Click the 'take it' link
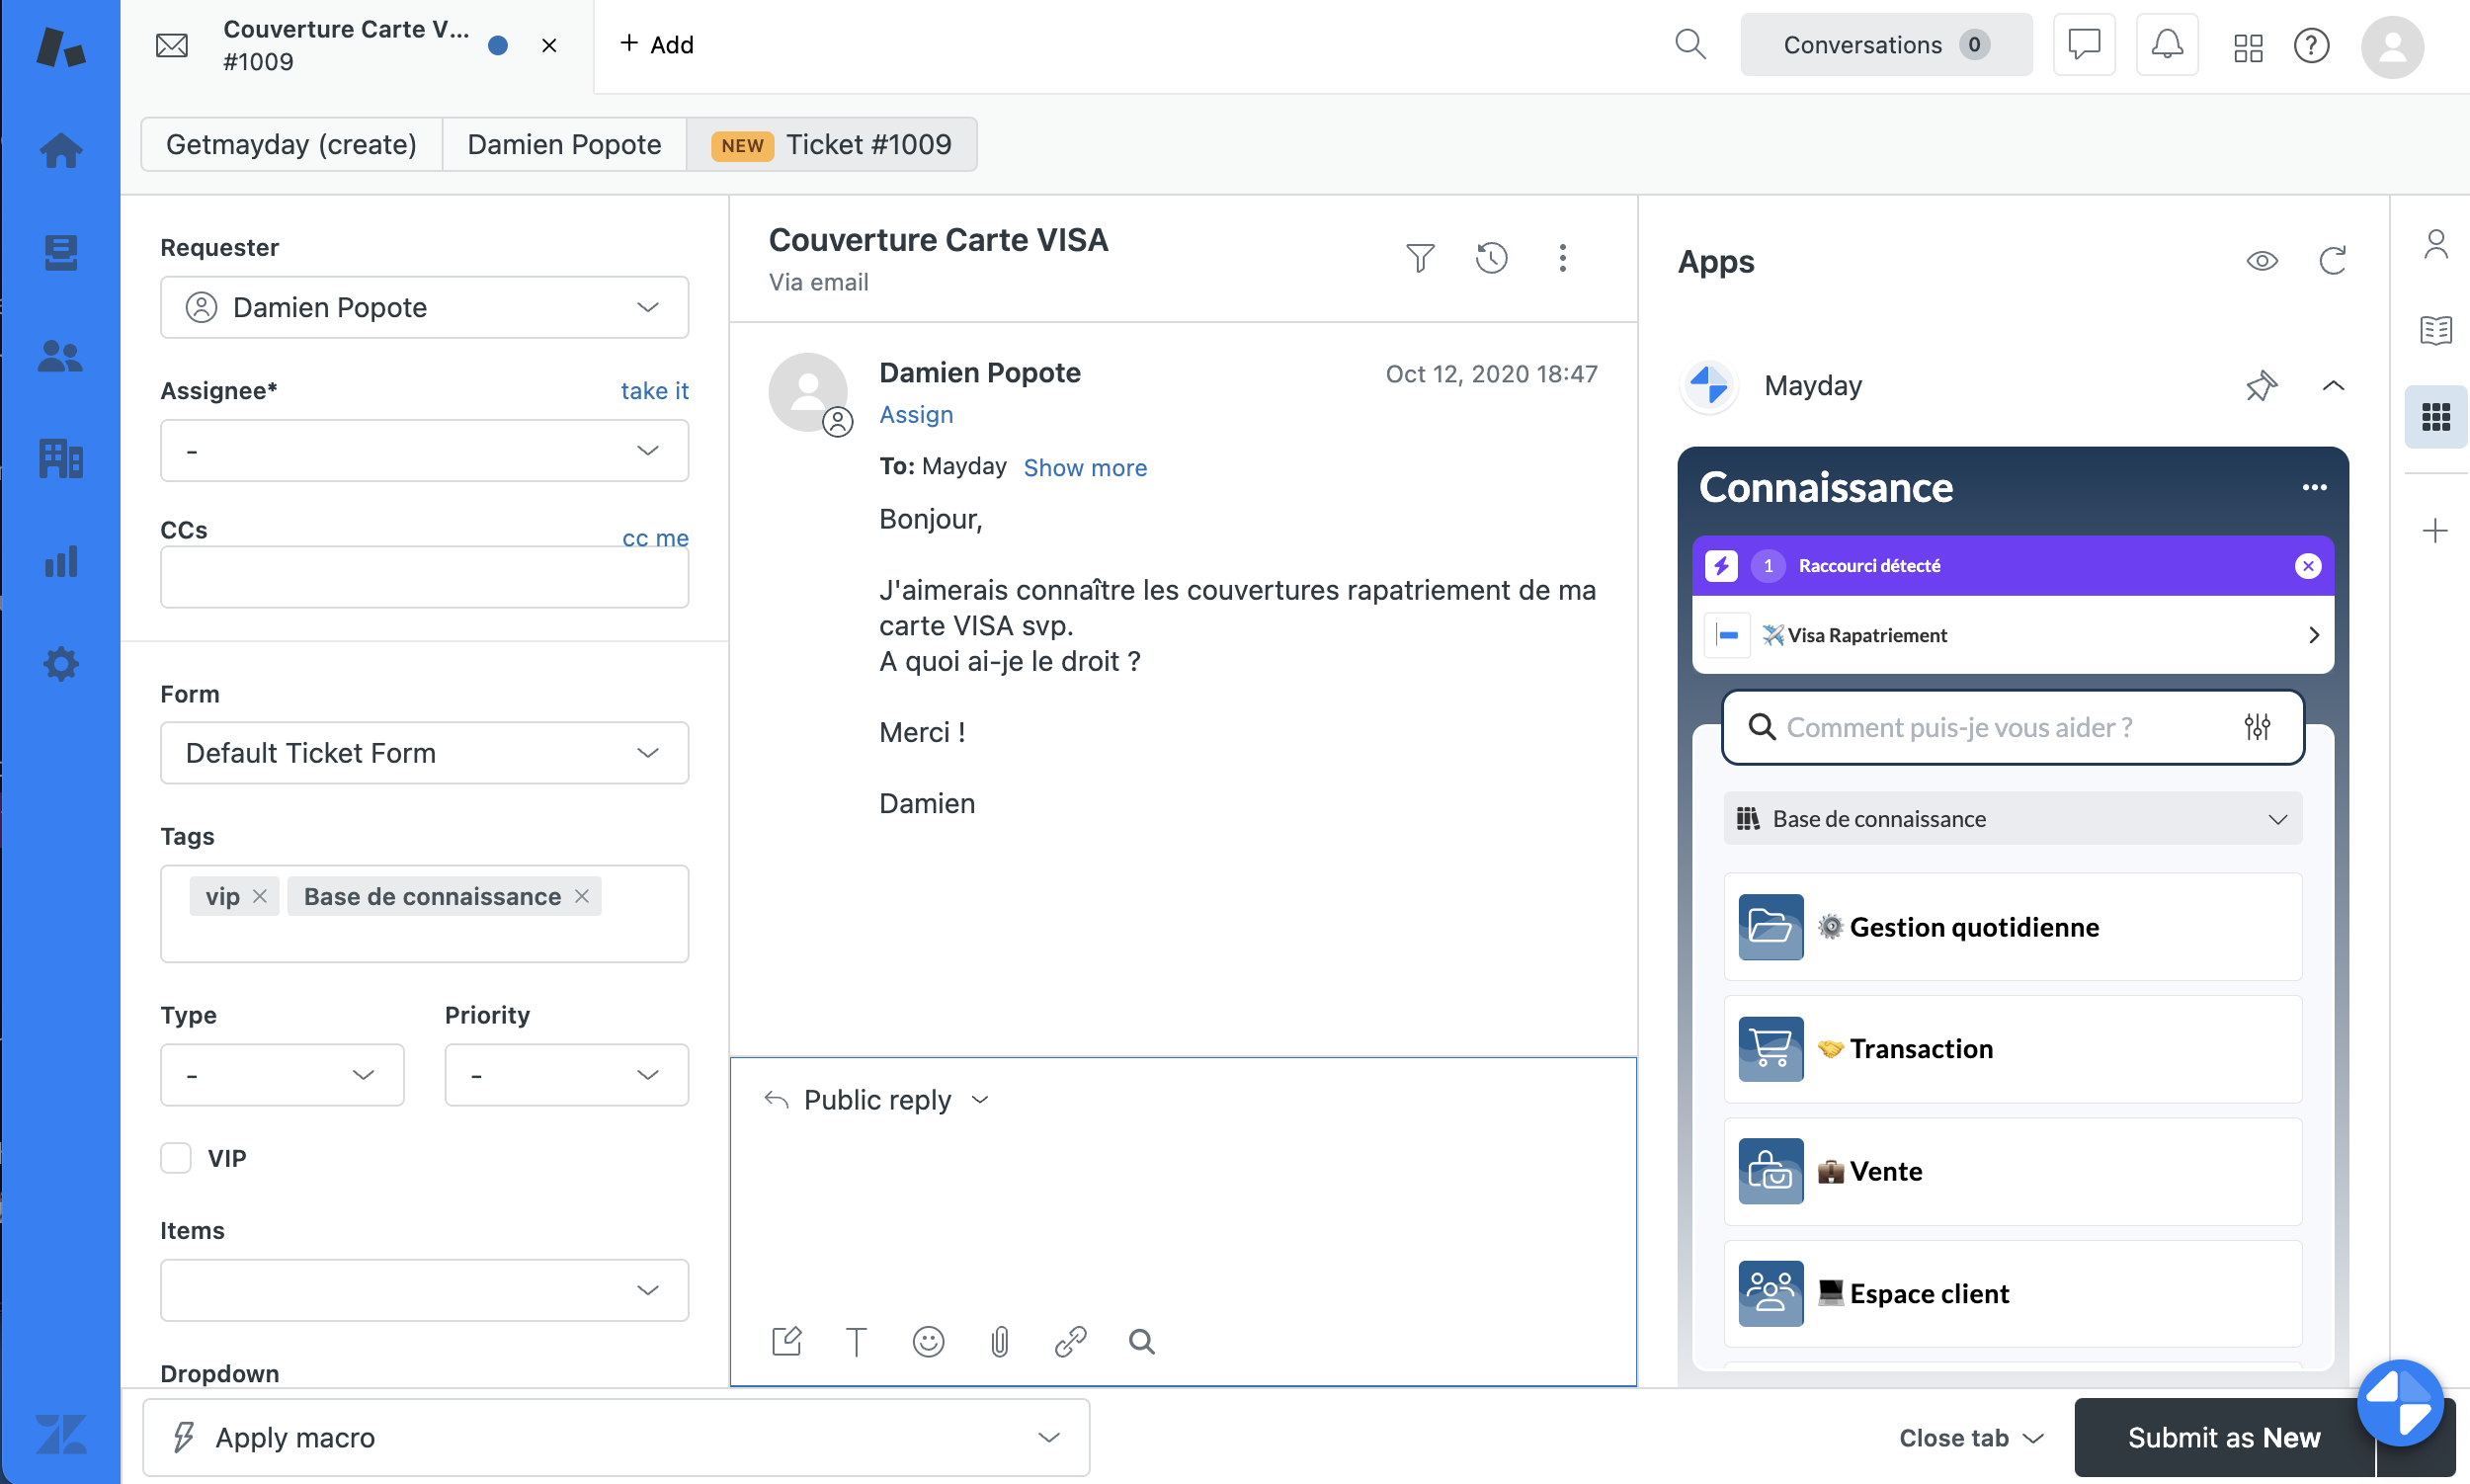This screenshot has height=1484, width=2470. pos(654,390)
